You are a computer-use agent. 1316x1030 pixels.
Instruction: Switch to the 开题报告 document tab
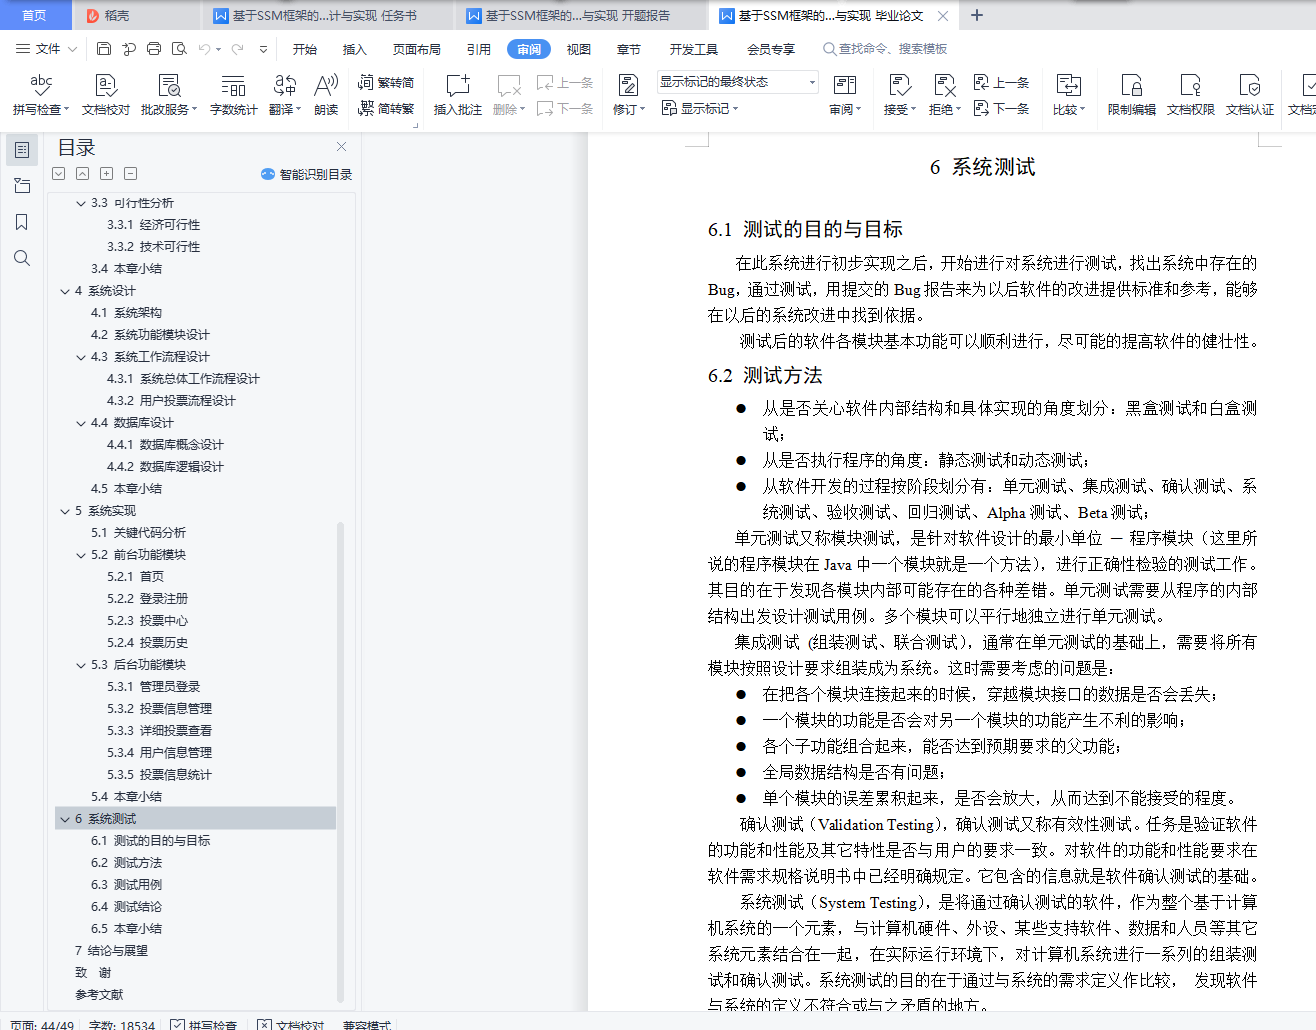pos(579,15)
